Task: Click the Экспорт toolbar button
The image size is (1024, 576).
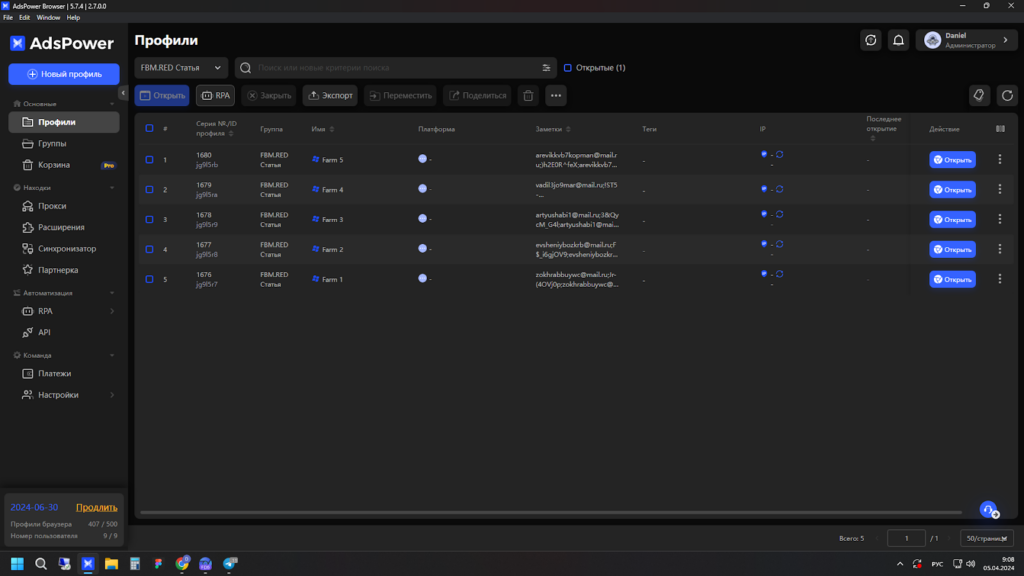Action: [330, 95]
